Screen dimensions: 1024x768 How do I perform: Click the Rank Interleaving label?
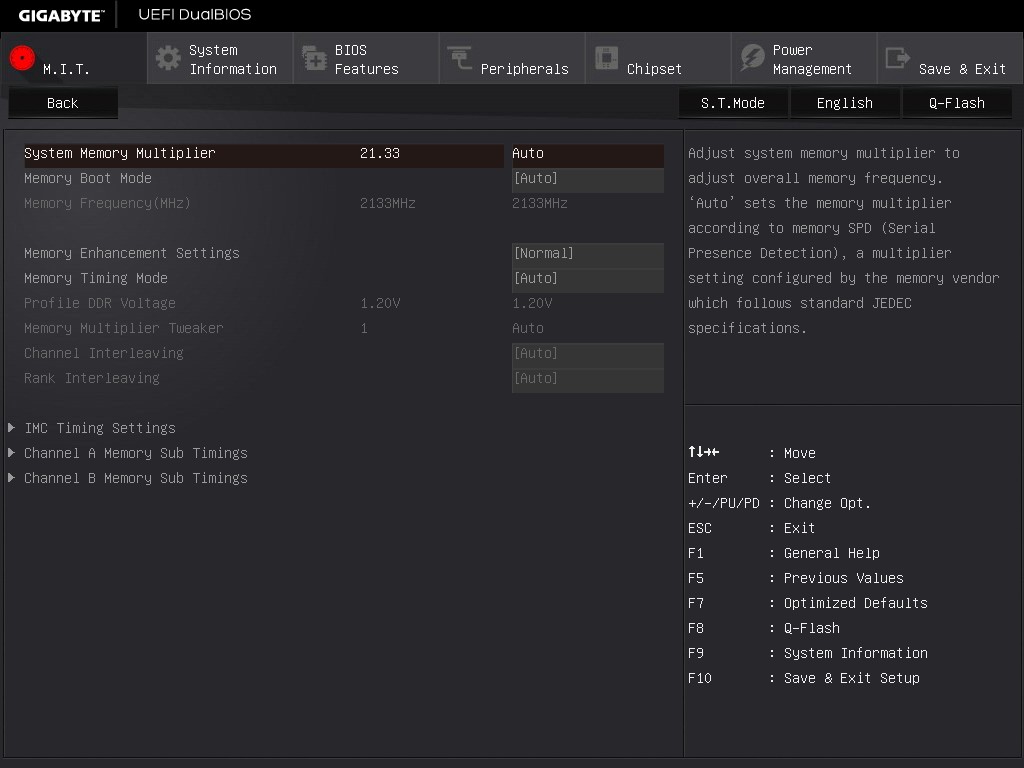91,378
